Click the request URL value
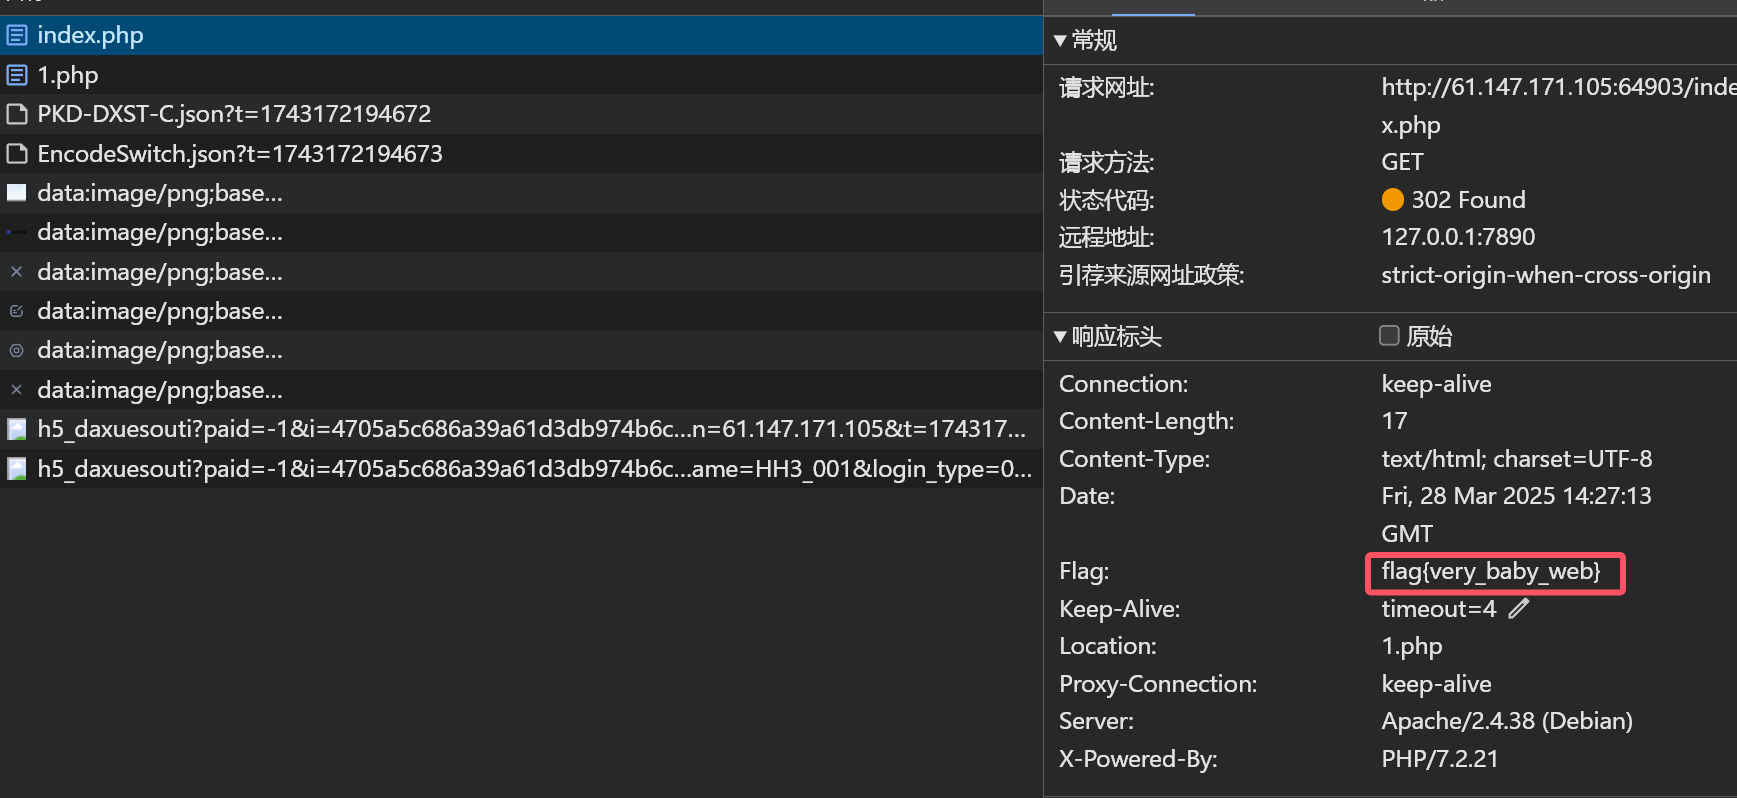1737x798 pixels. (x=1557, y=88)
